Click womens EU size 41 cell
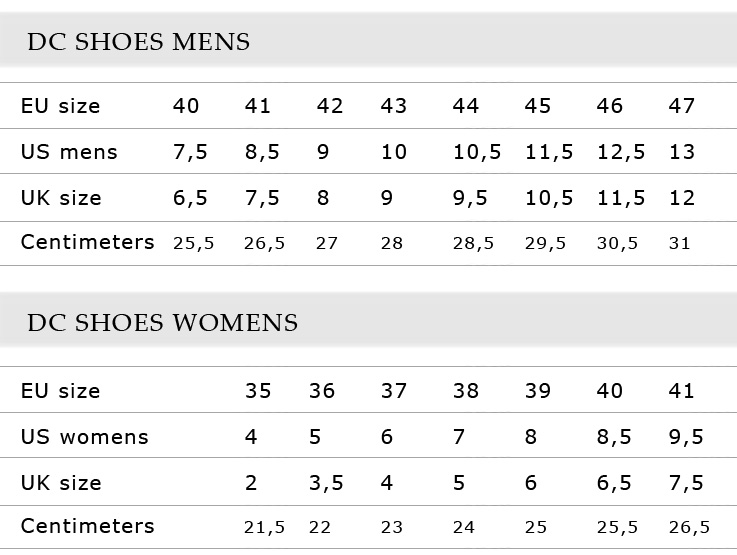Screen dimensions: 737x555 pos(682,391)
